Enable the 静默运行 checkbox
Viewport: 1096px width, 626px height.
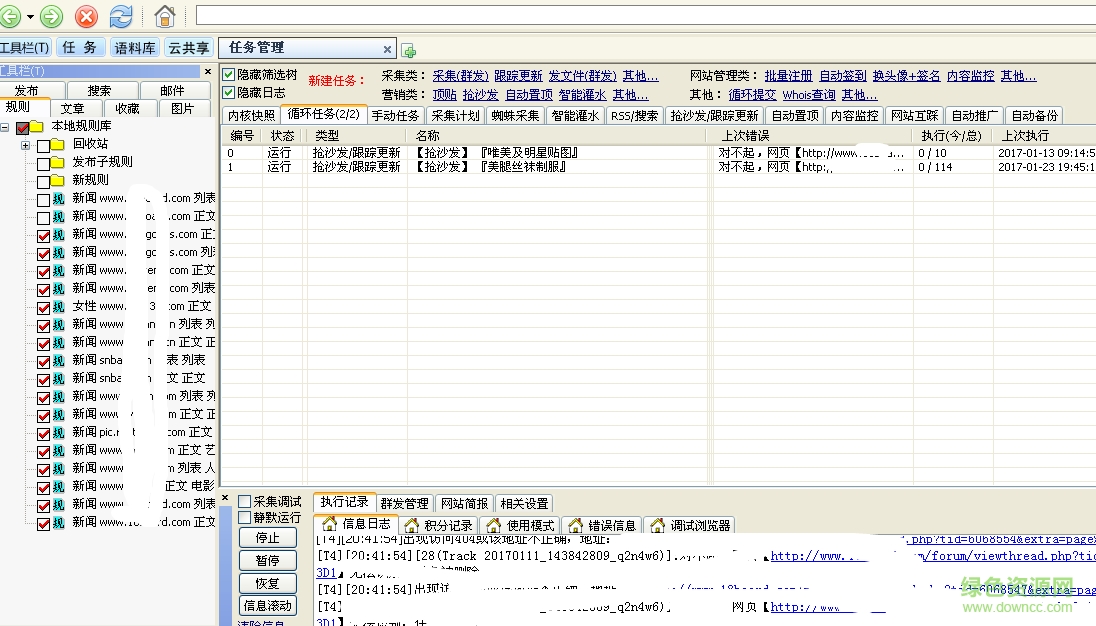(x=245, y=518)
